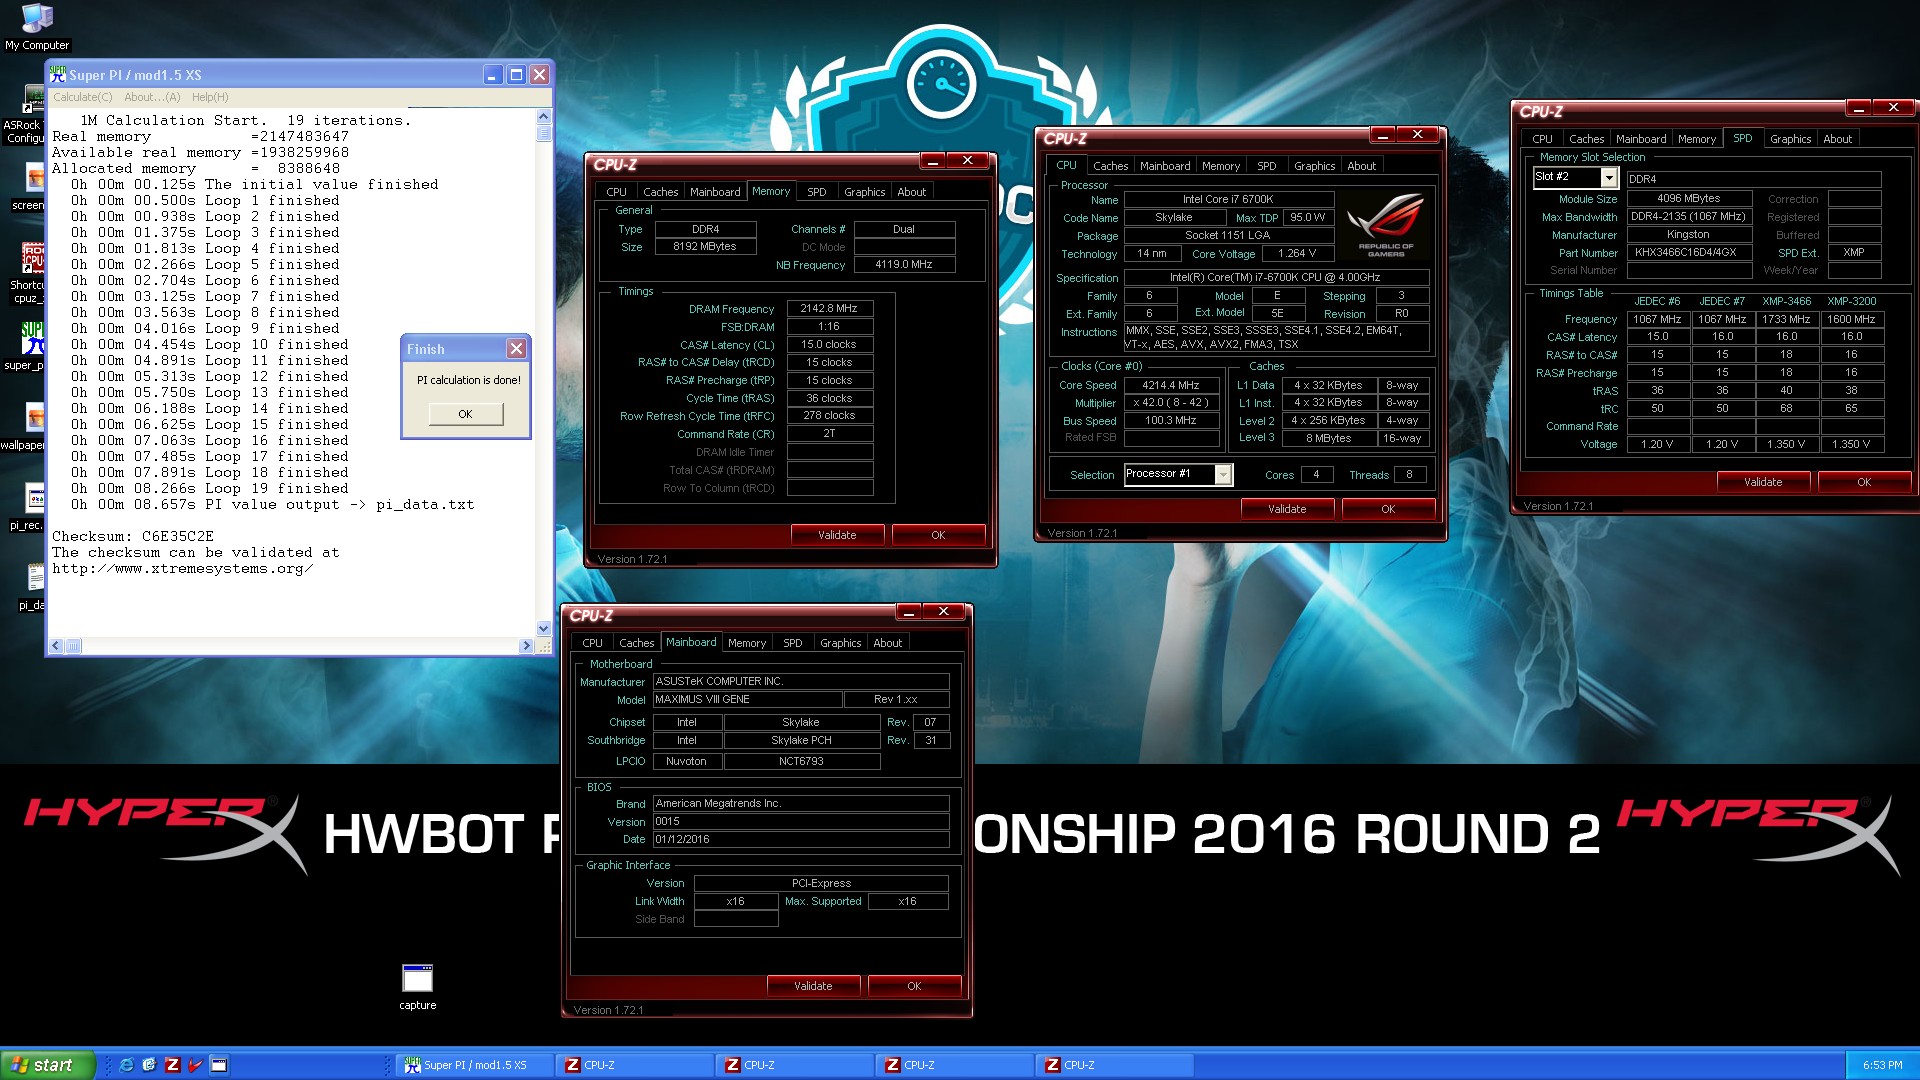Close the CPU-Z SPD window

point(1893,108)
